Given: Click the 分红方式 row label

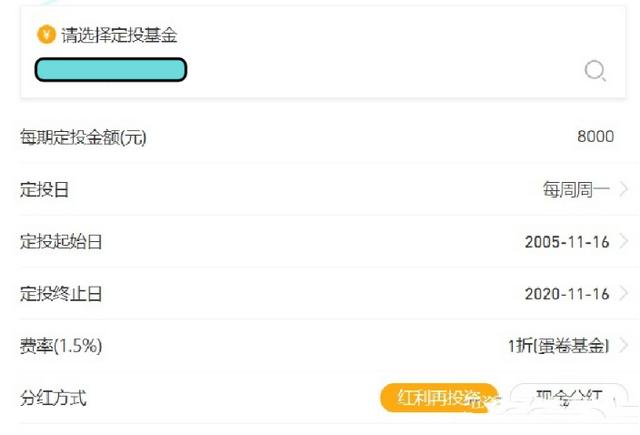Looking at the screenshot, I should coord(53,398).
